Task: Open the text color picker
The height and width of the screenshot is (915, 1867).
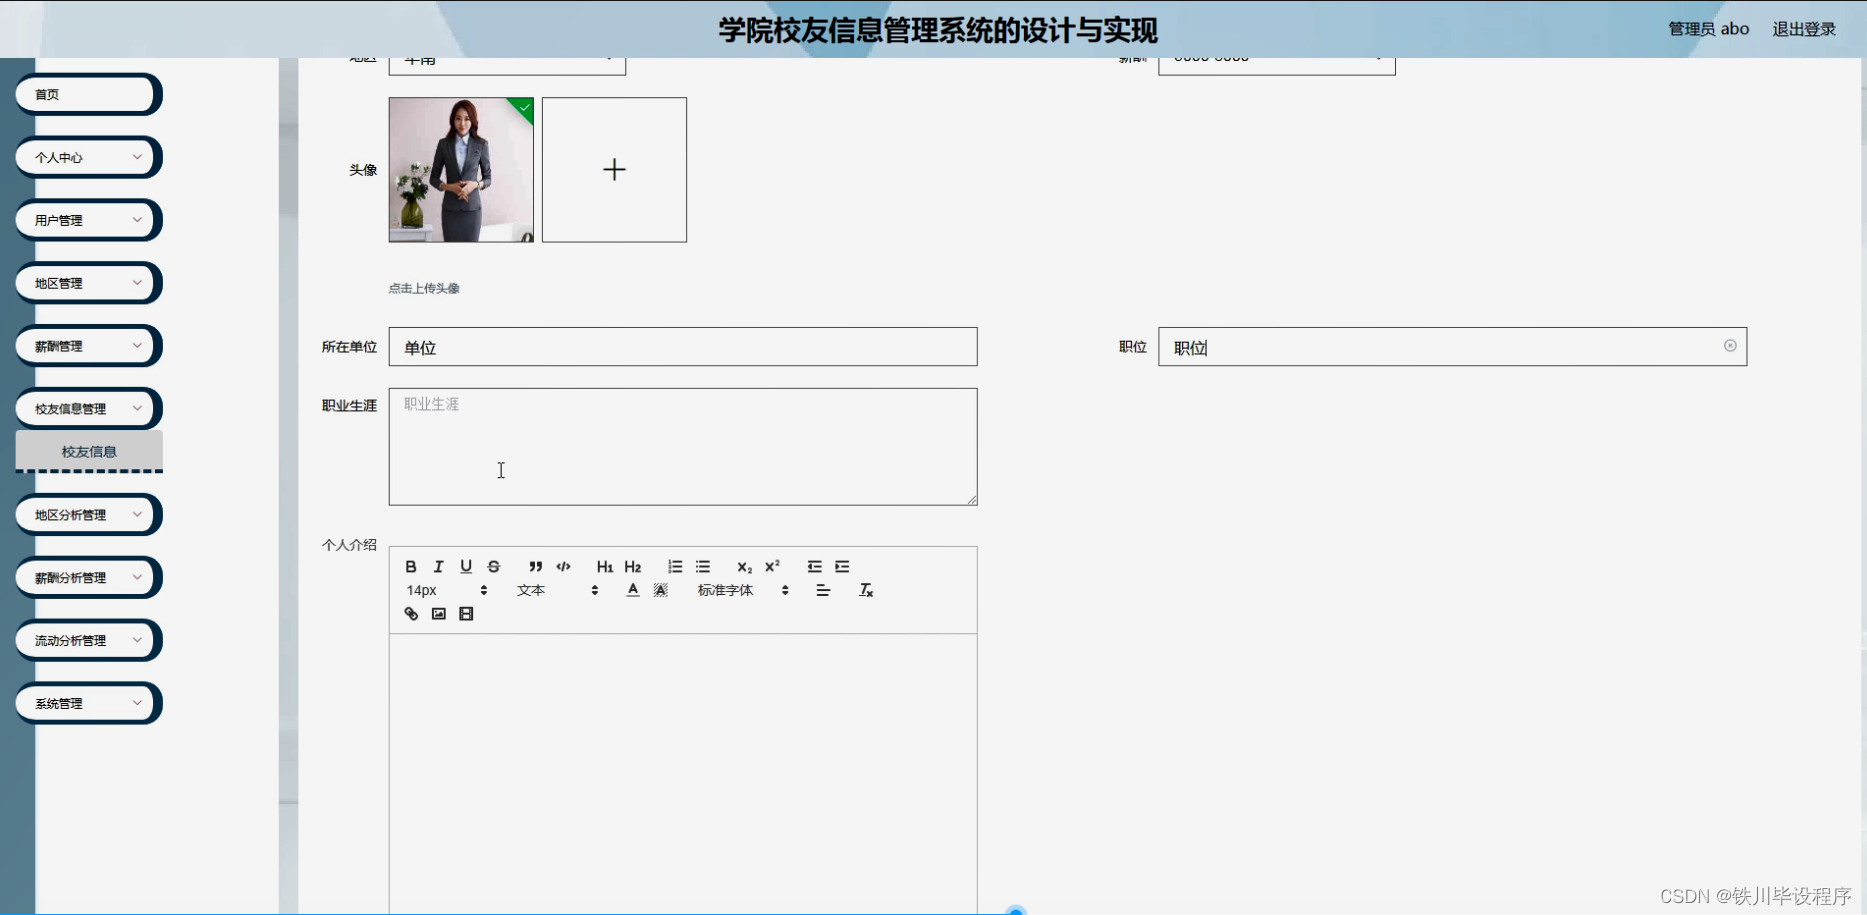Action: tap(632, 590)
